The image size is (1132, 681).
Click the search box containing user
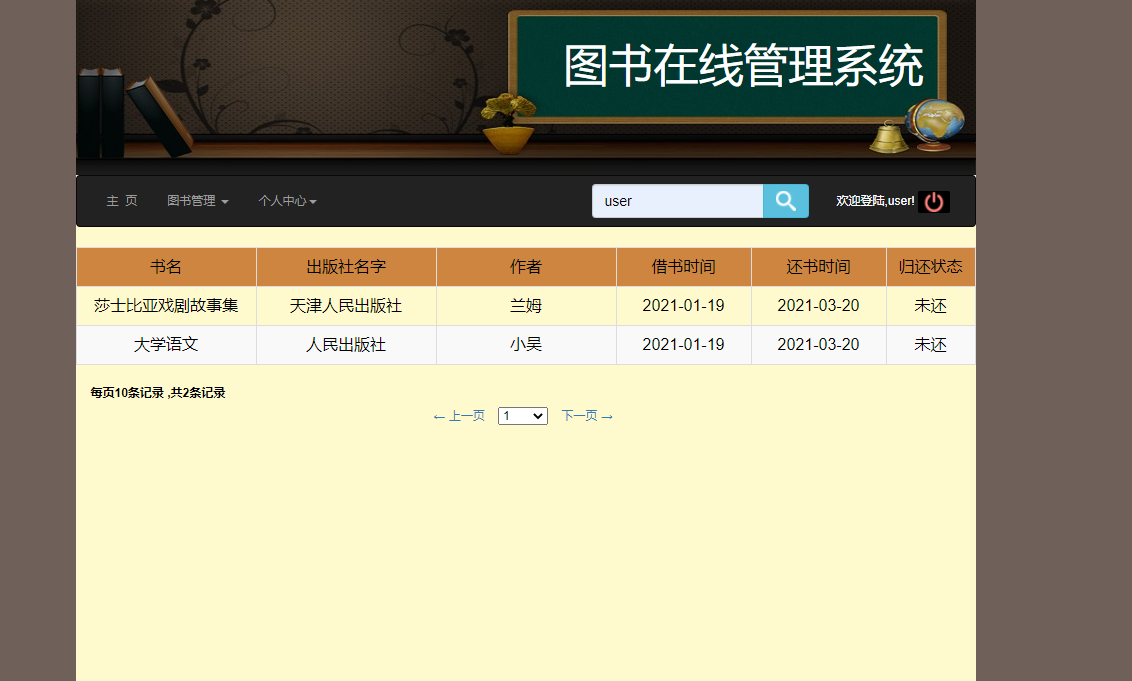677,201
